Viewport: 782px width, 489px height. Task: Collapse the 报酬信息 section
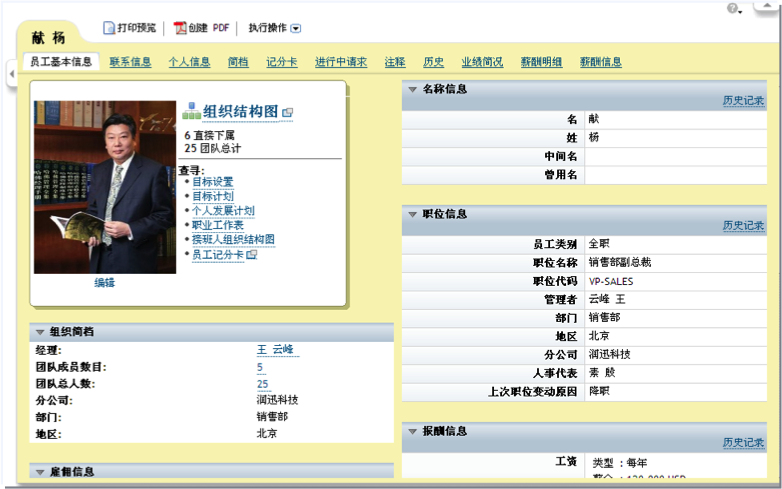click(411, 431)
